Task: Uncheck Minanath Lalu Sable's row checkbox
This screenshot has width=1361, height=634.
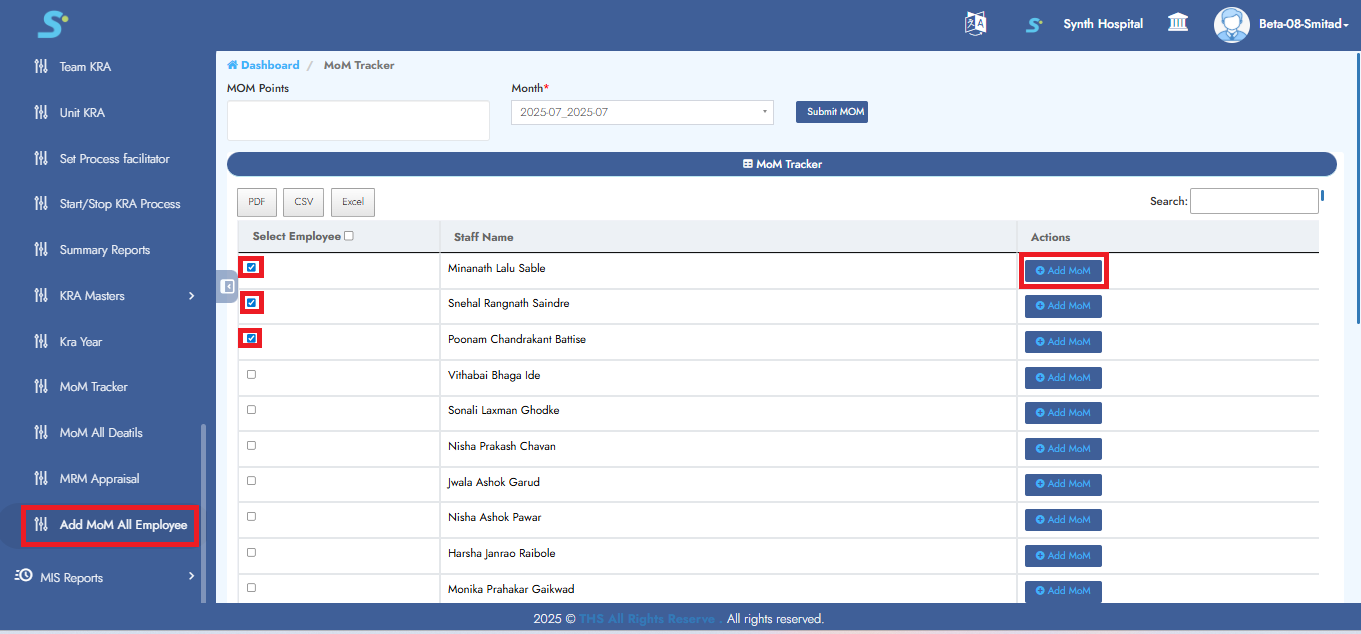Action: coord(249,267)
